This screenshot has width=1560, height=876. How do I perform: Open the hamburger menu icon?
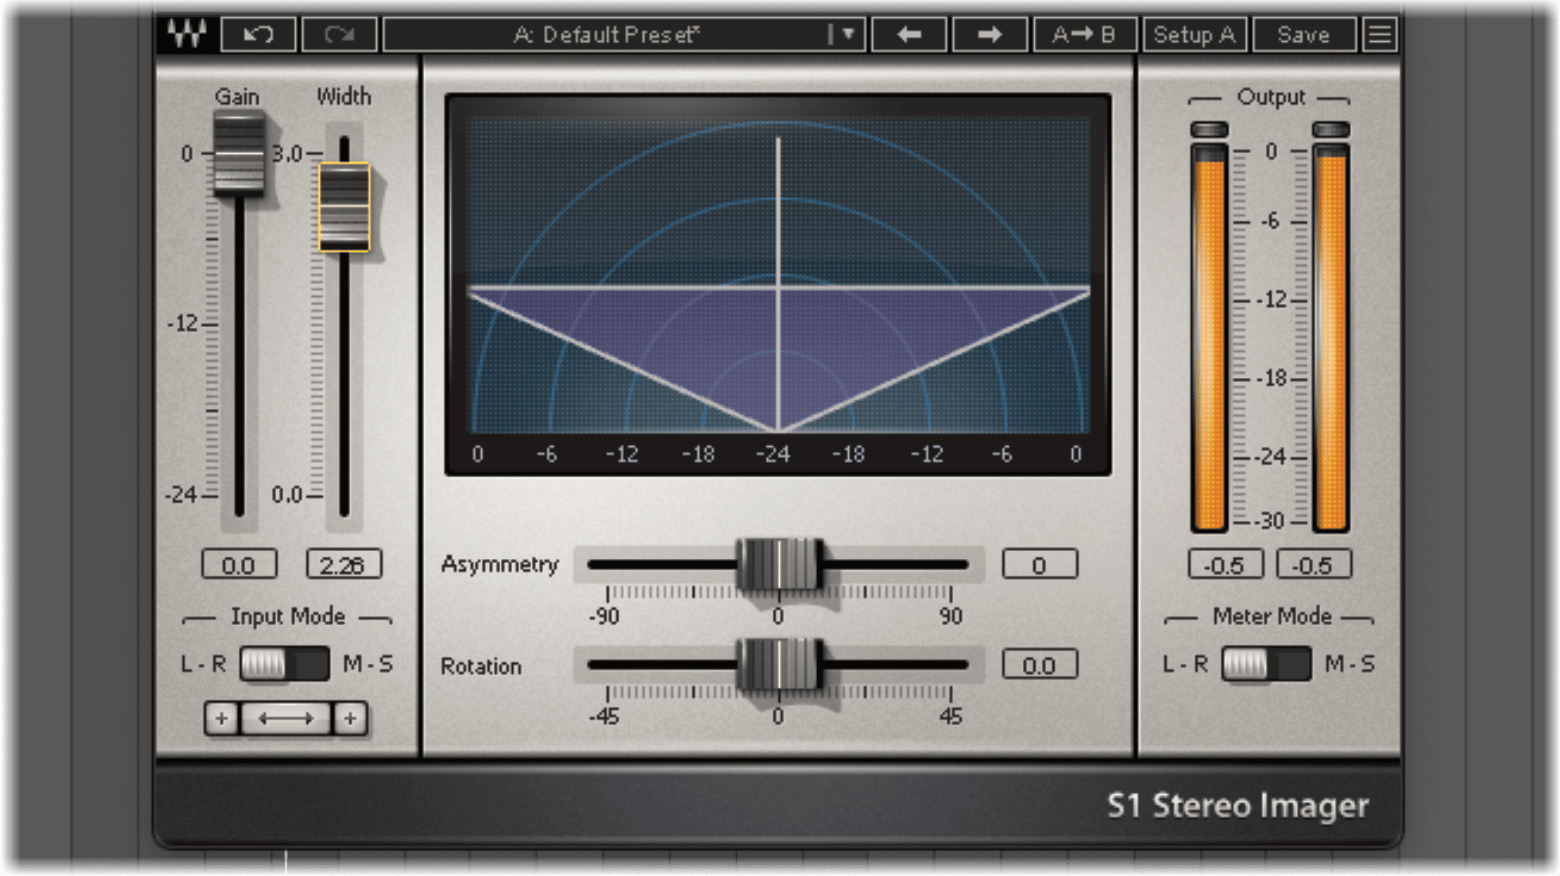1379,34
